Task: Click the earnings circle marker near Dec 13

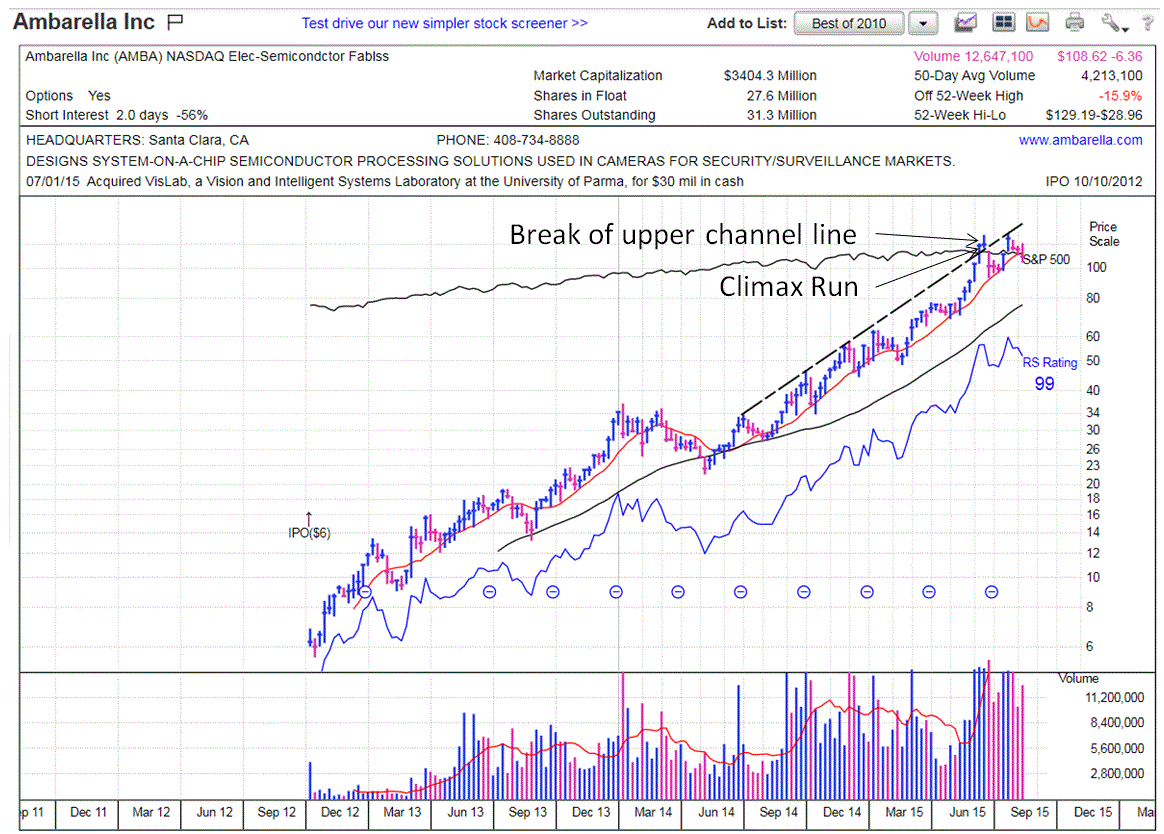Action: coord(615,592)
